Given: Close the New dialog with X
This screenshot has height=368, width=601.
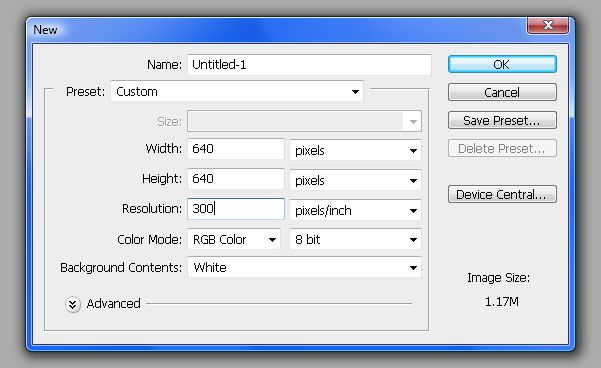Looking at the screenshot, I should pos(548,25).
